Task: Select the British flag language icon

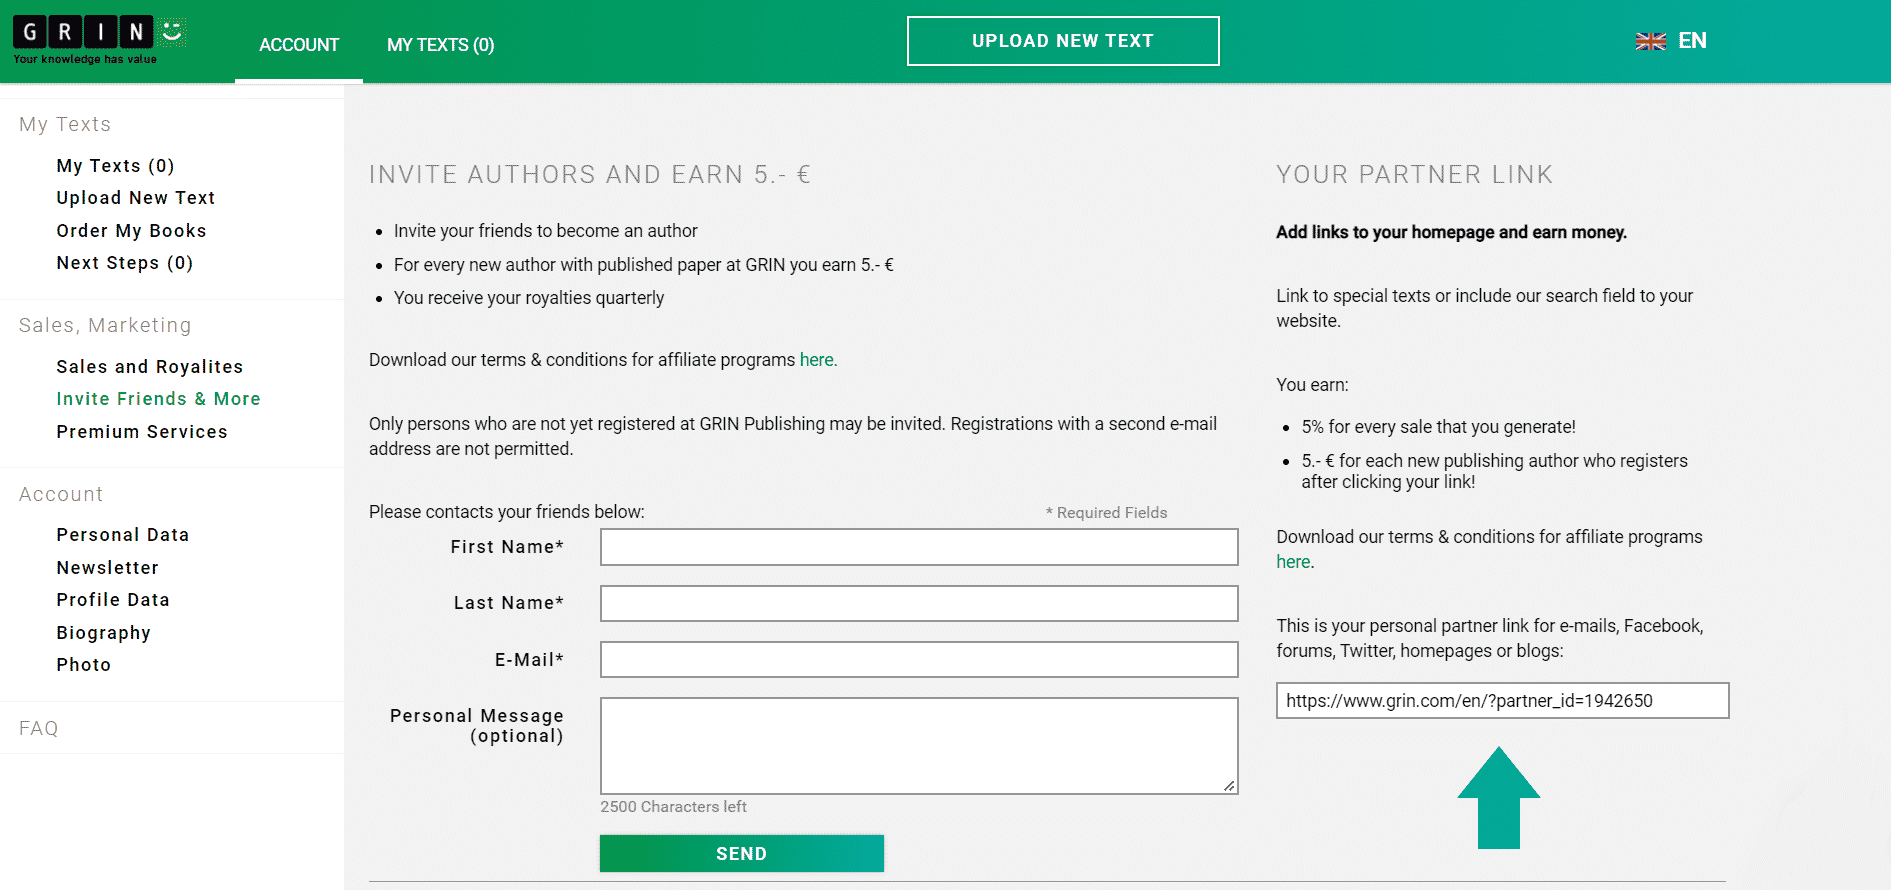Action: 1649,41
